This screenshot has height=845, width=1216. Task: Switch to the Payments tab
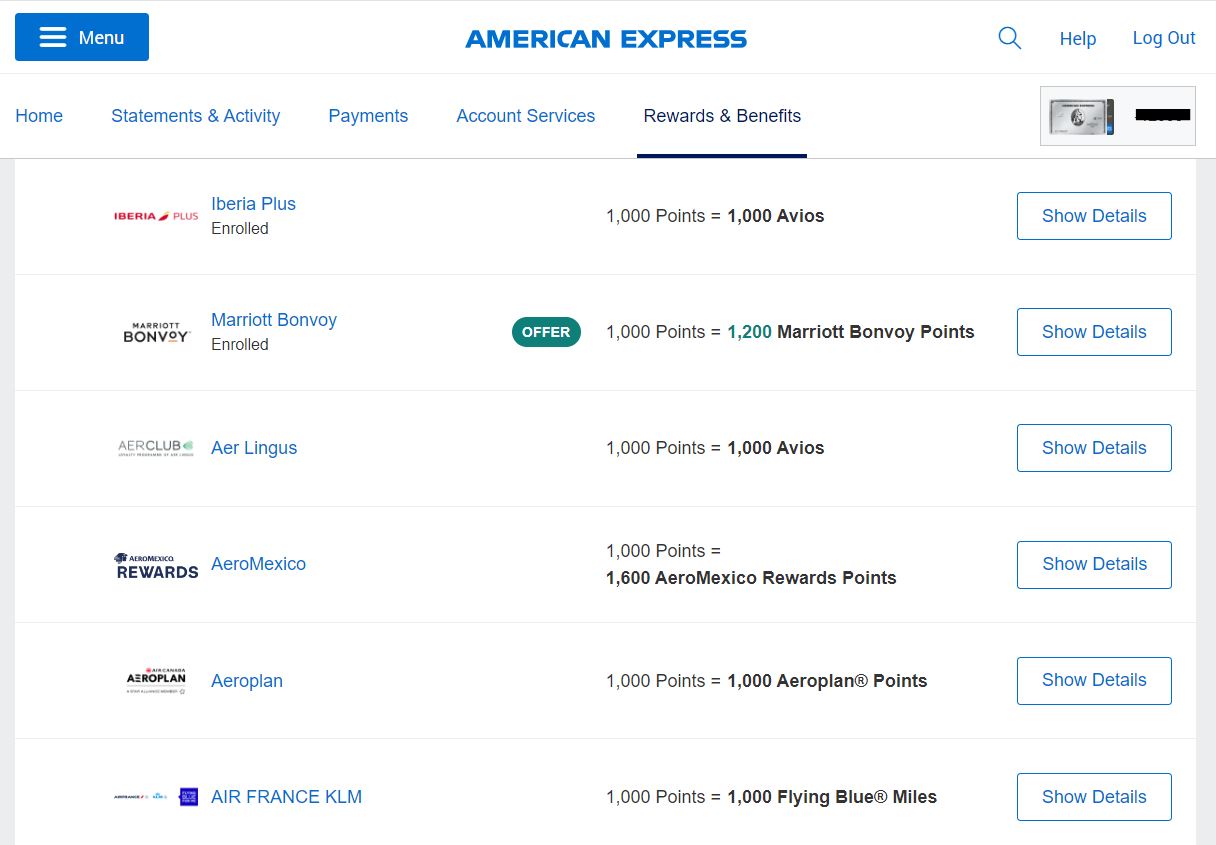[368, 116]
